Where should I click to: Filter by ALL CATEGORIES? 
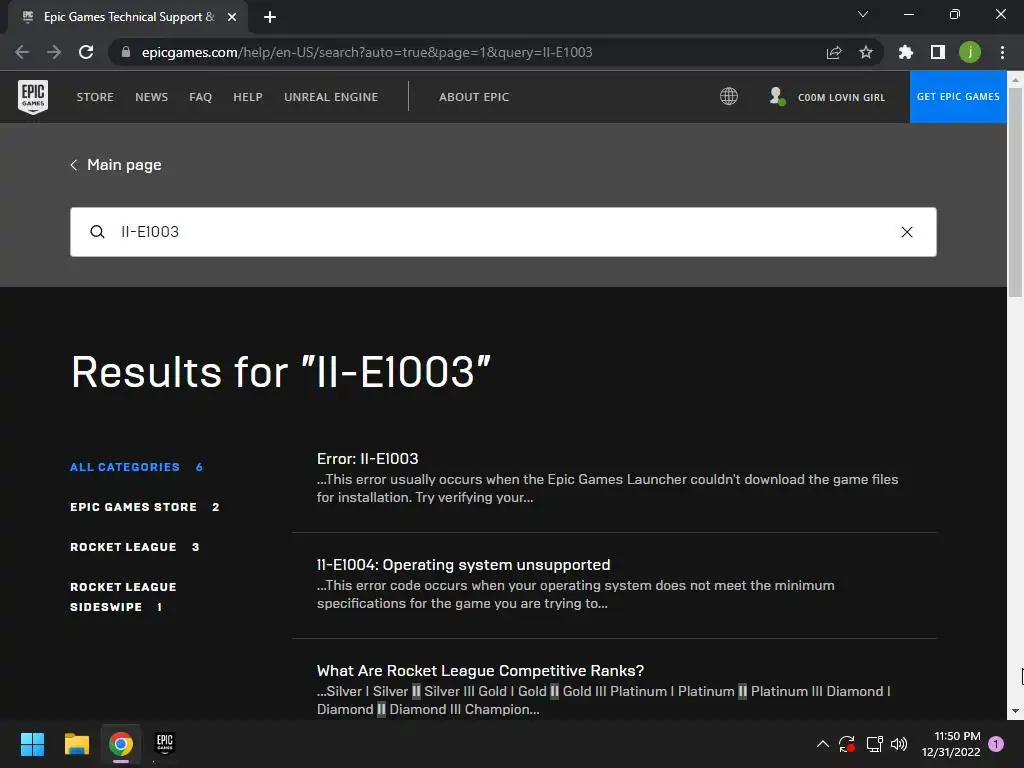pyautogui.click(x=136, y=467)
